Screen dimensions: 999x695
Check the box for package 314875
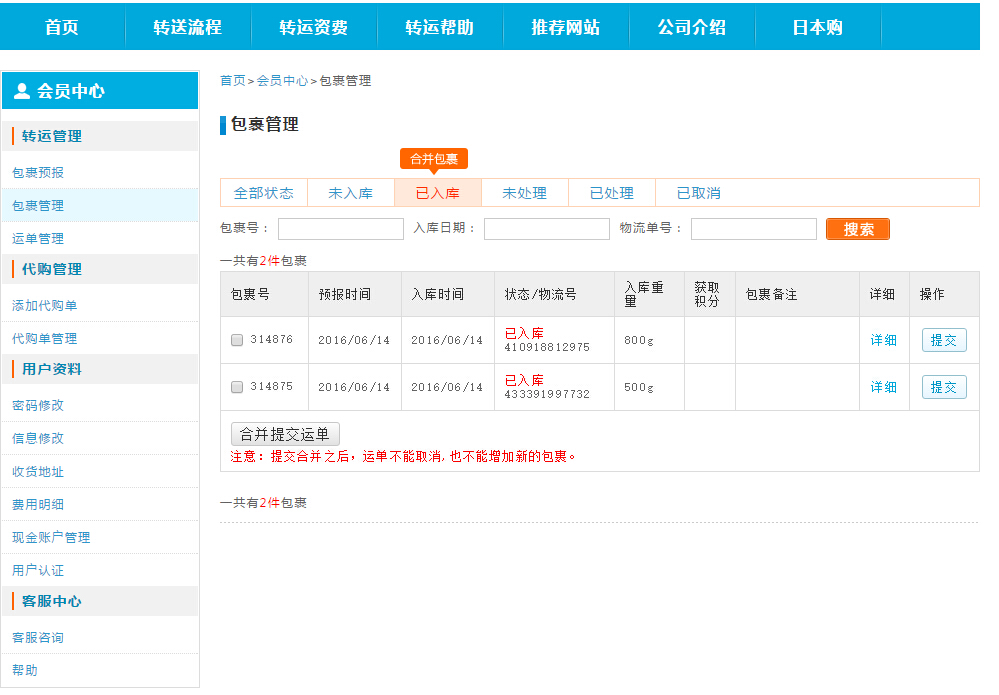click(237, 387)
